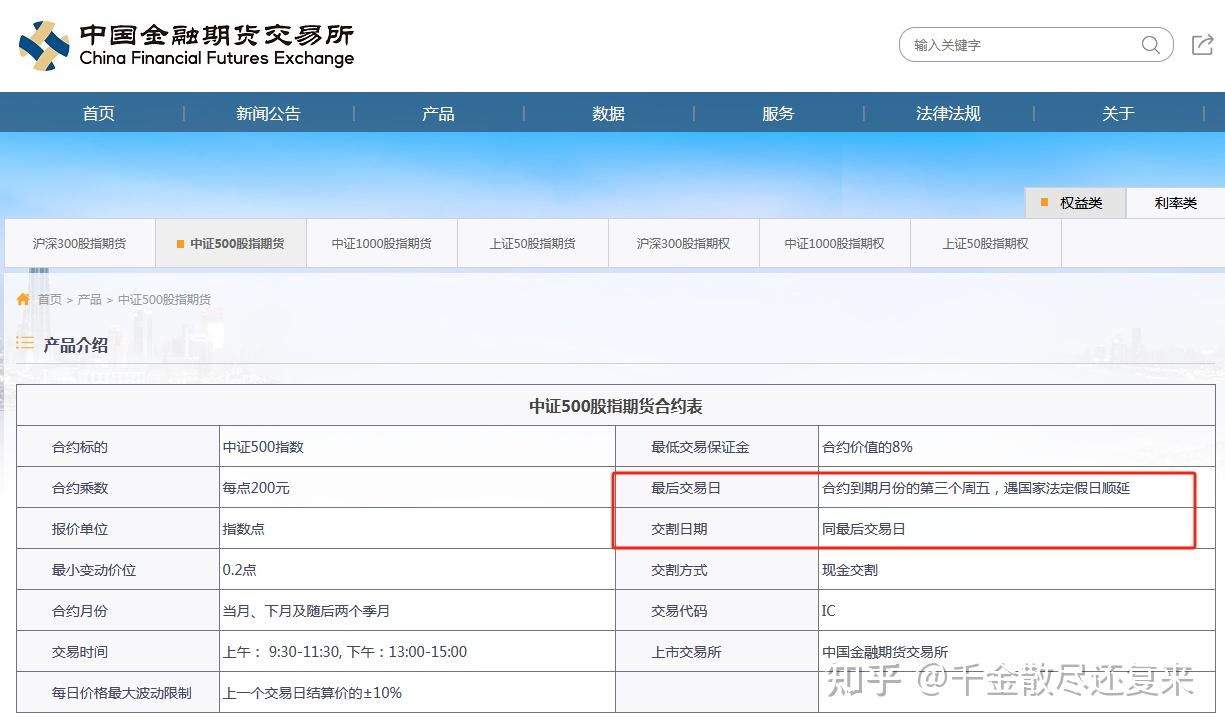Open the 中证1000股指期权 tab
The width and height of the screenshot is (1225, 728).
[834, 242]
